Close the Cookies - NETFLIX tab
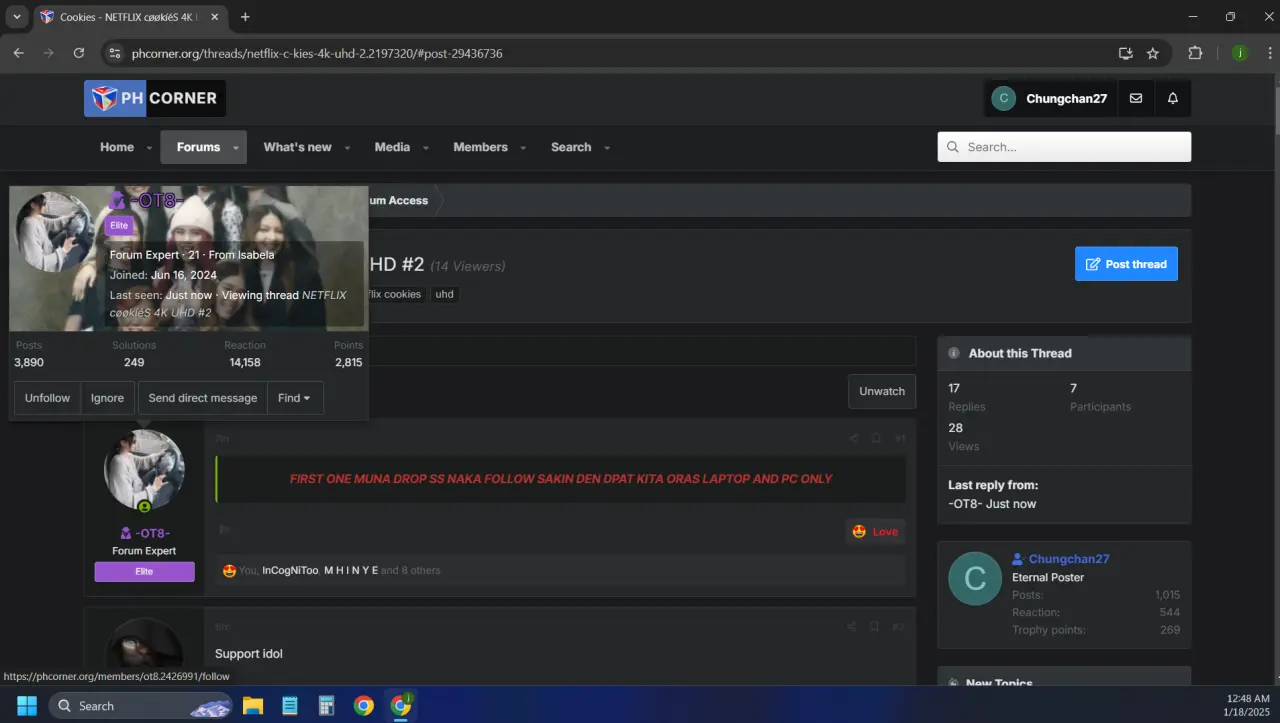The image size is (1280, 723). [216, 17]
